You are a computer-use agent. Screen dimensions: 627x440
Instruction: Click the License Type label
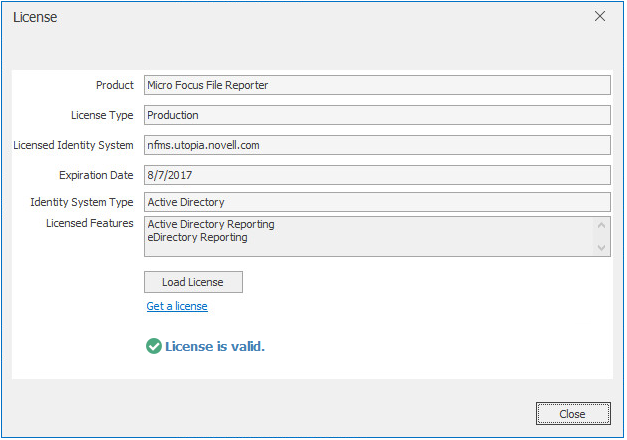click(x=100, y=115)
